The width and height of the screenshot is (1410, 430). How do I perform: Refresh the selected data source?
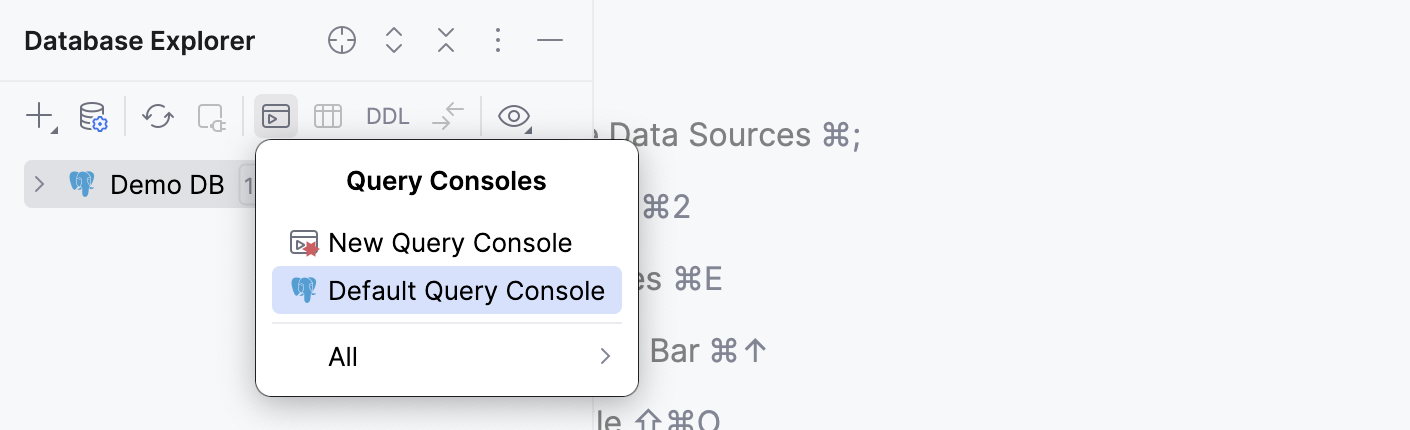tap(157, 117)
